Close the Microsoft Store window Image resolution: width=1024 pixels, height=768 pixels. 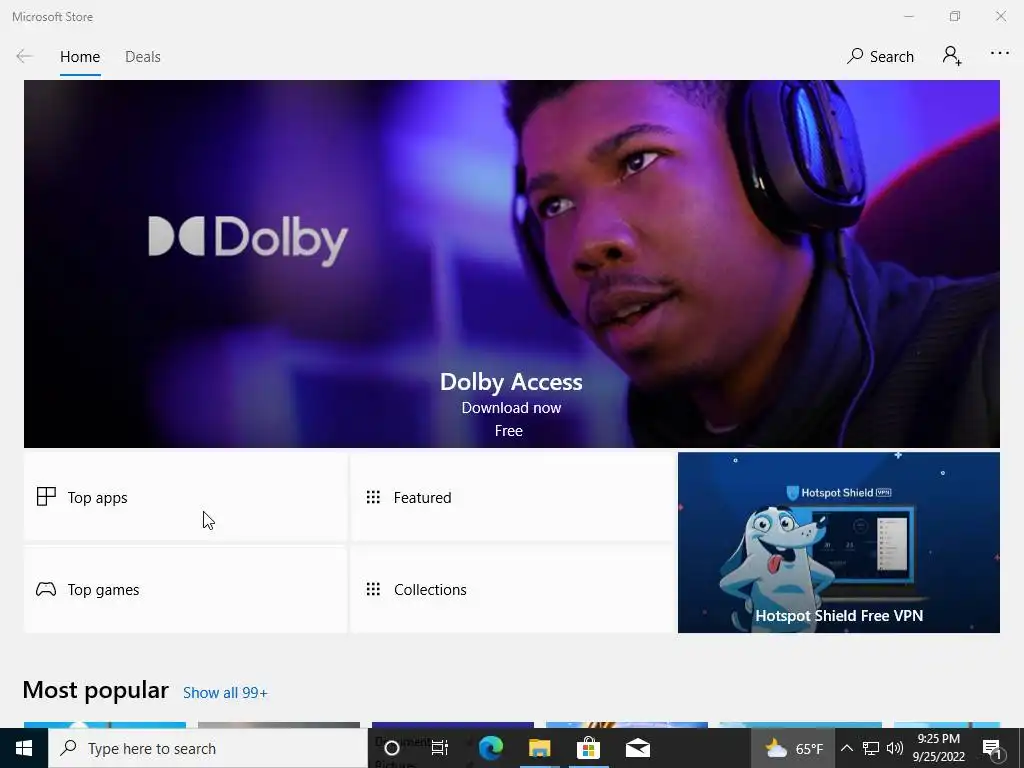[x=1000, y=16]
